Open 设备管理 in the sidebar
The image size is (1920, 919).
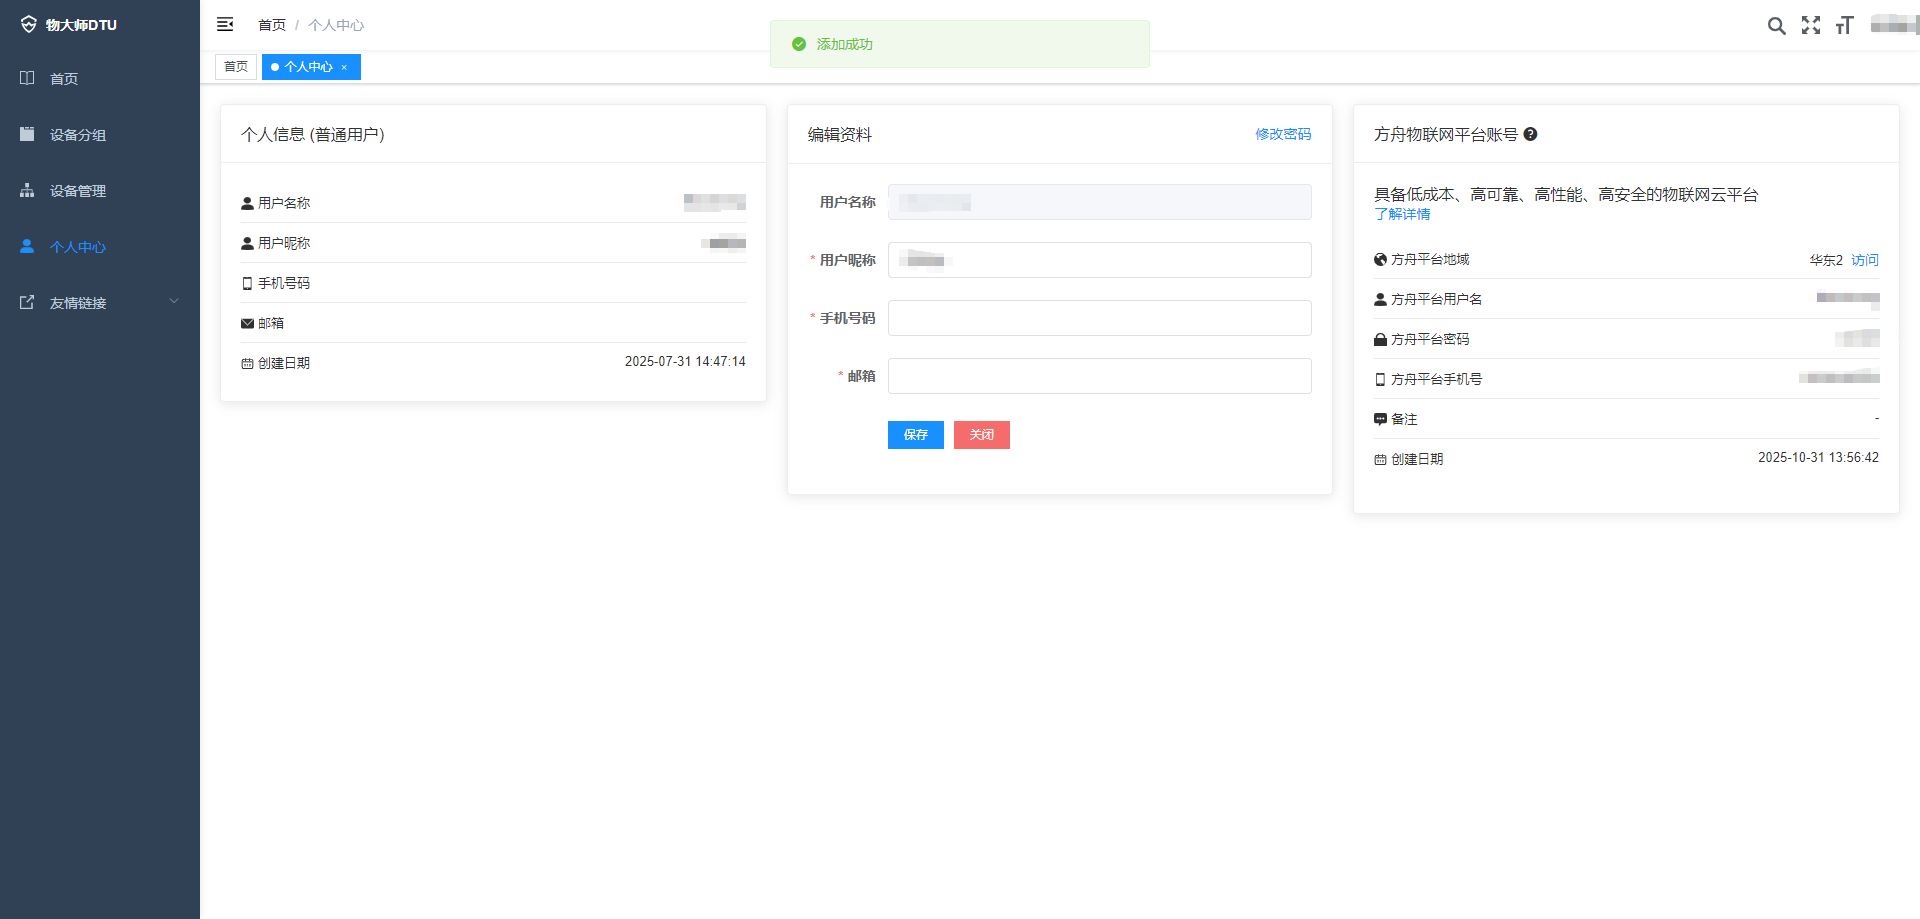[78, 191]
